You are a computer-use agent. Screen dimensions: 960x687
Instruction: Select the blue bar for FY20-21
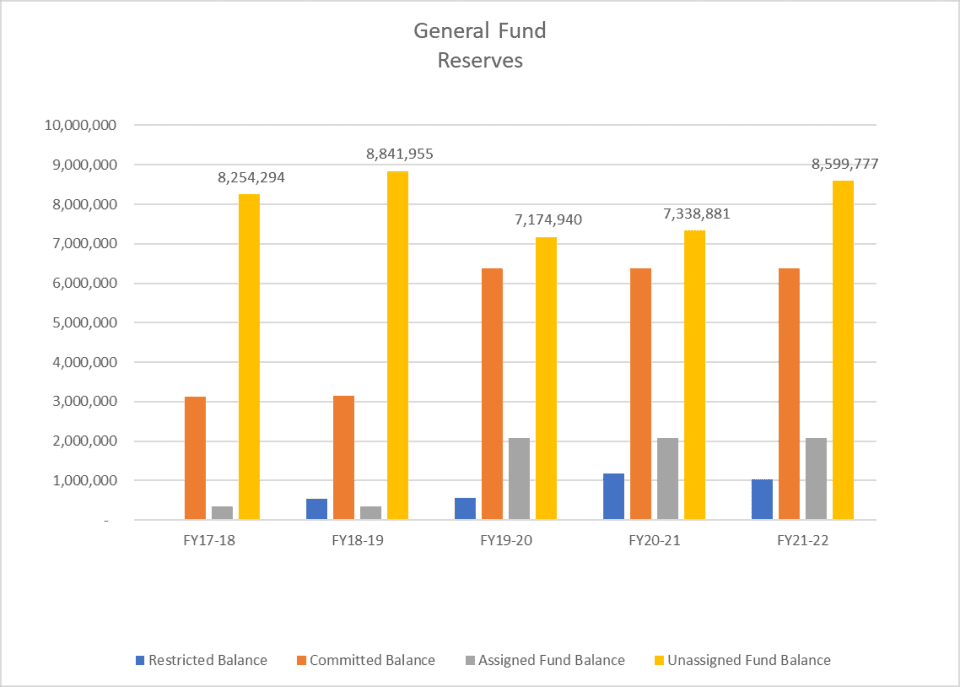pyautogui.click(x=614, y=495)
